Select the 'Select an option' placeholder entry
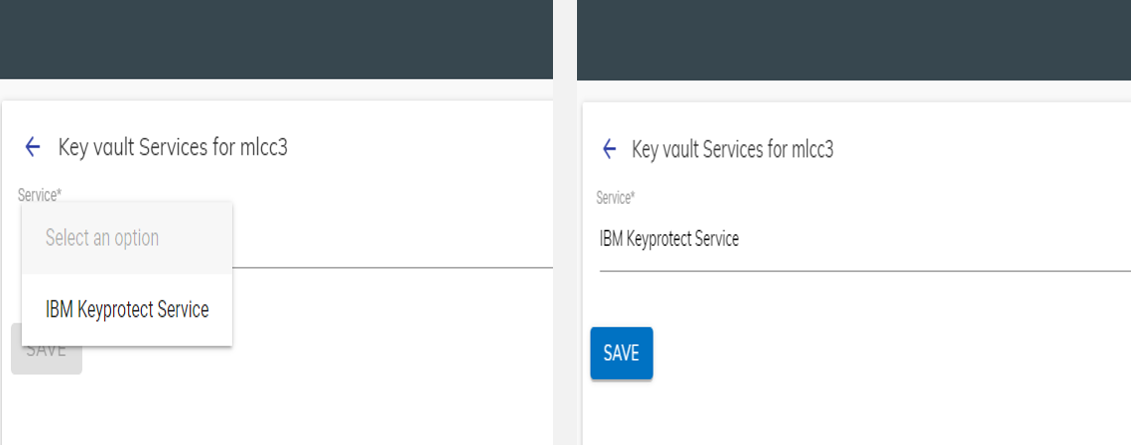 click(102, 238)
